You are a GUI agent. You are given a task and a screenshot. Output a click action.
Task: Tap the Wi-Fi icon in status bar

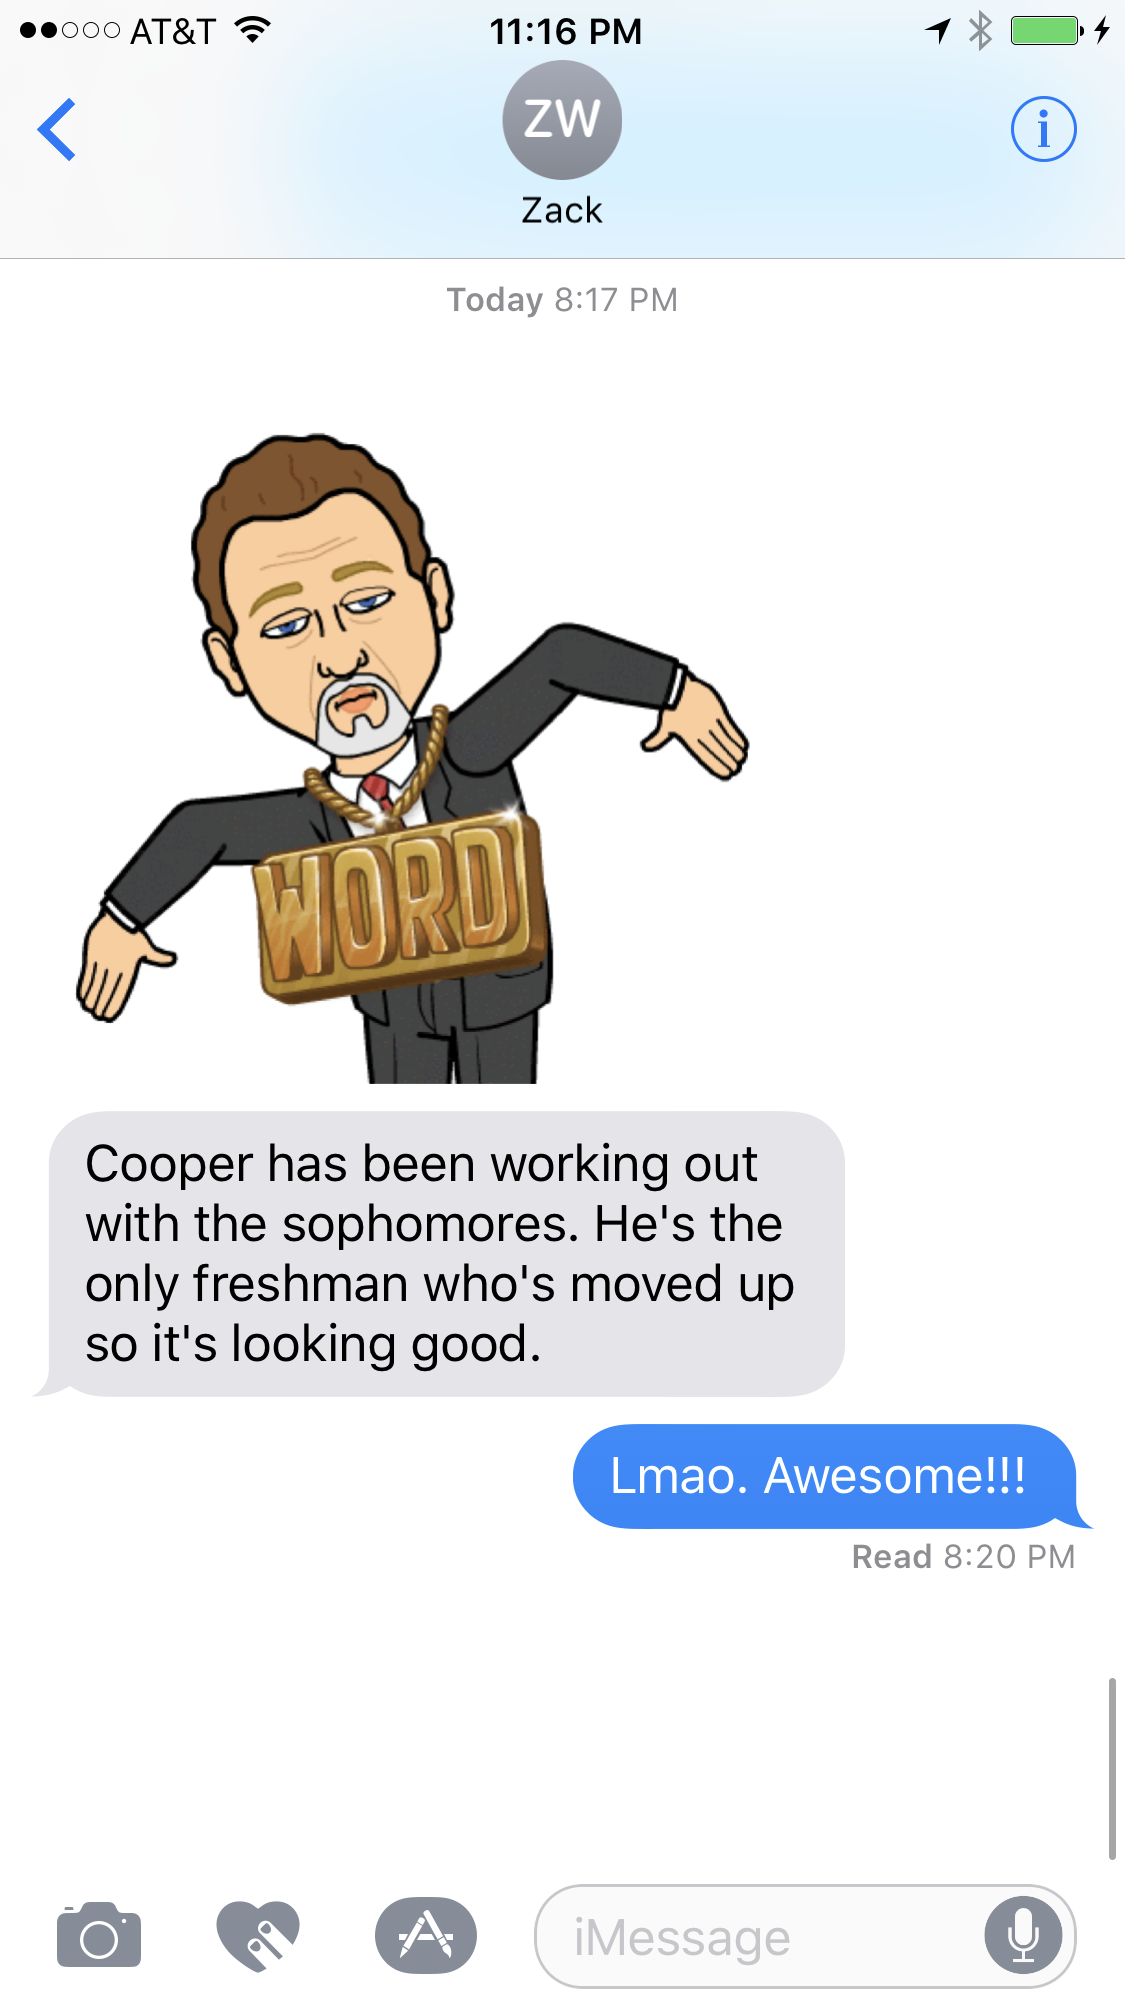click(254, 30)
